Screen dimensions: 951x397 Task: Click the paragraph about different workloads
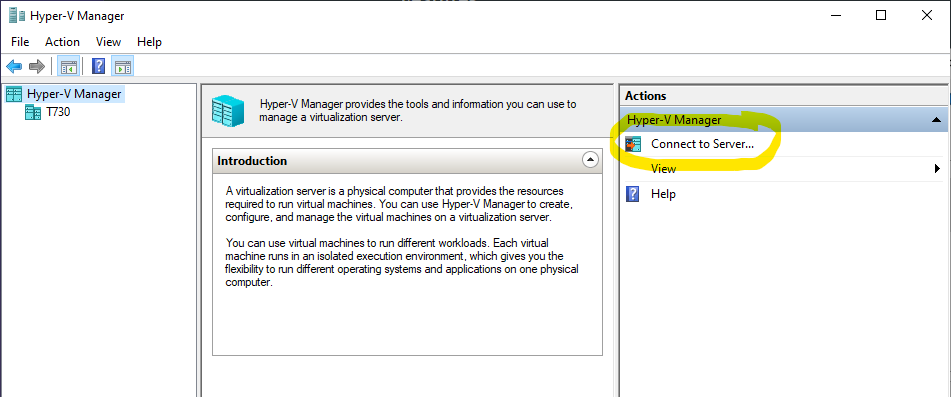[402, 262]
